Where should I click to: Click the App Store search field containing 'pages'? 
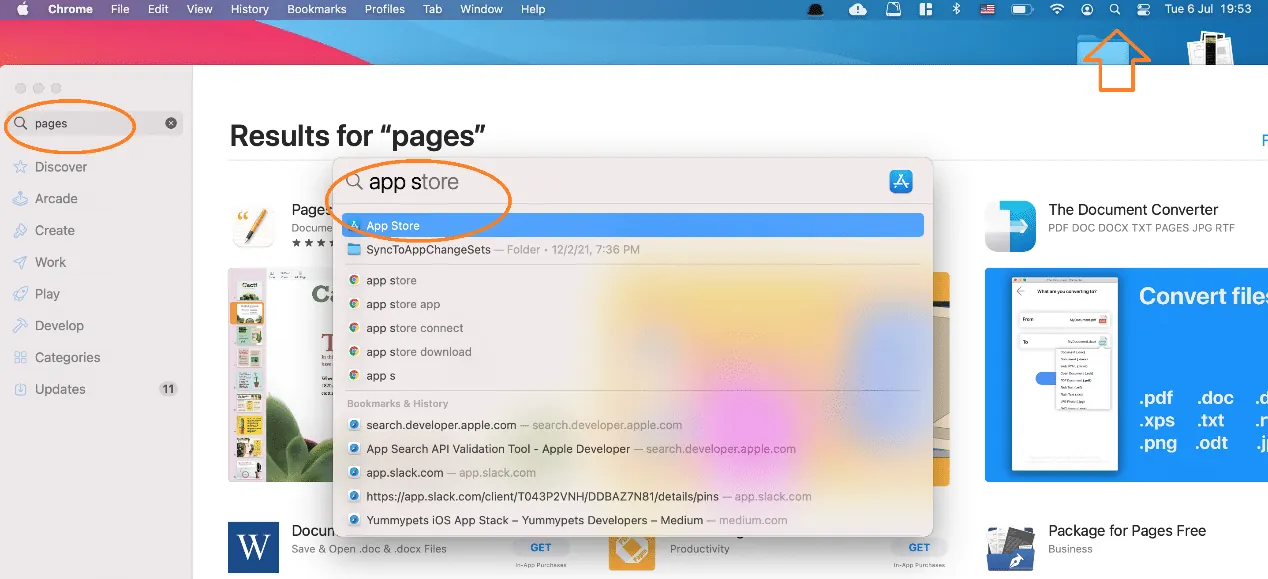point(95,123)
